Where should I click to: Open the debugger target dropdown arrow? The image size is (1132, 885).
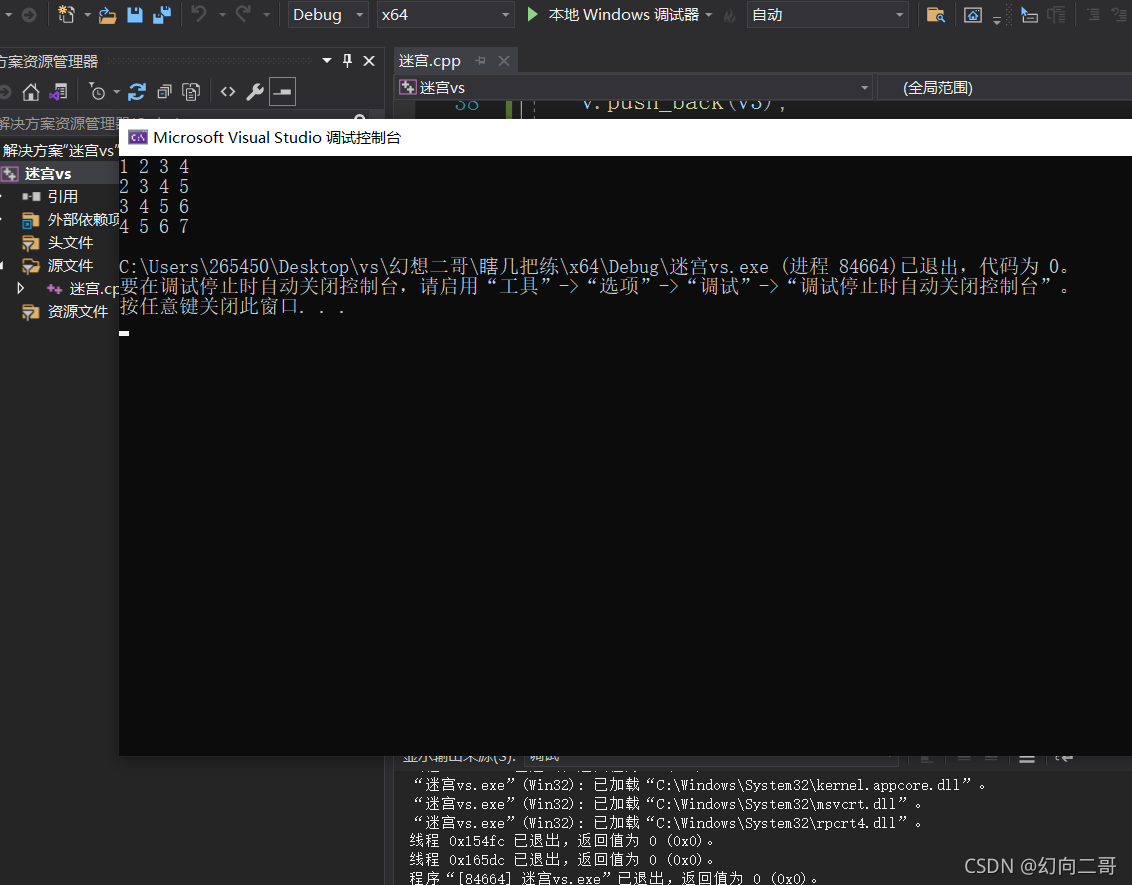[x=708, y=14]
